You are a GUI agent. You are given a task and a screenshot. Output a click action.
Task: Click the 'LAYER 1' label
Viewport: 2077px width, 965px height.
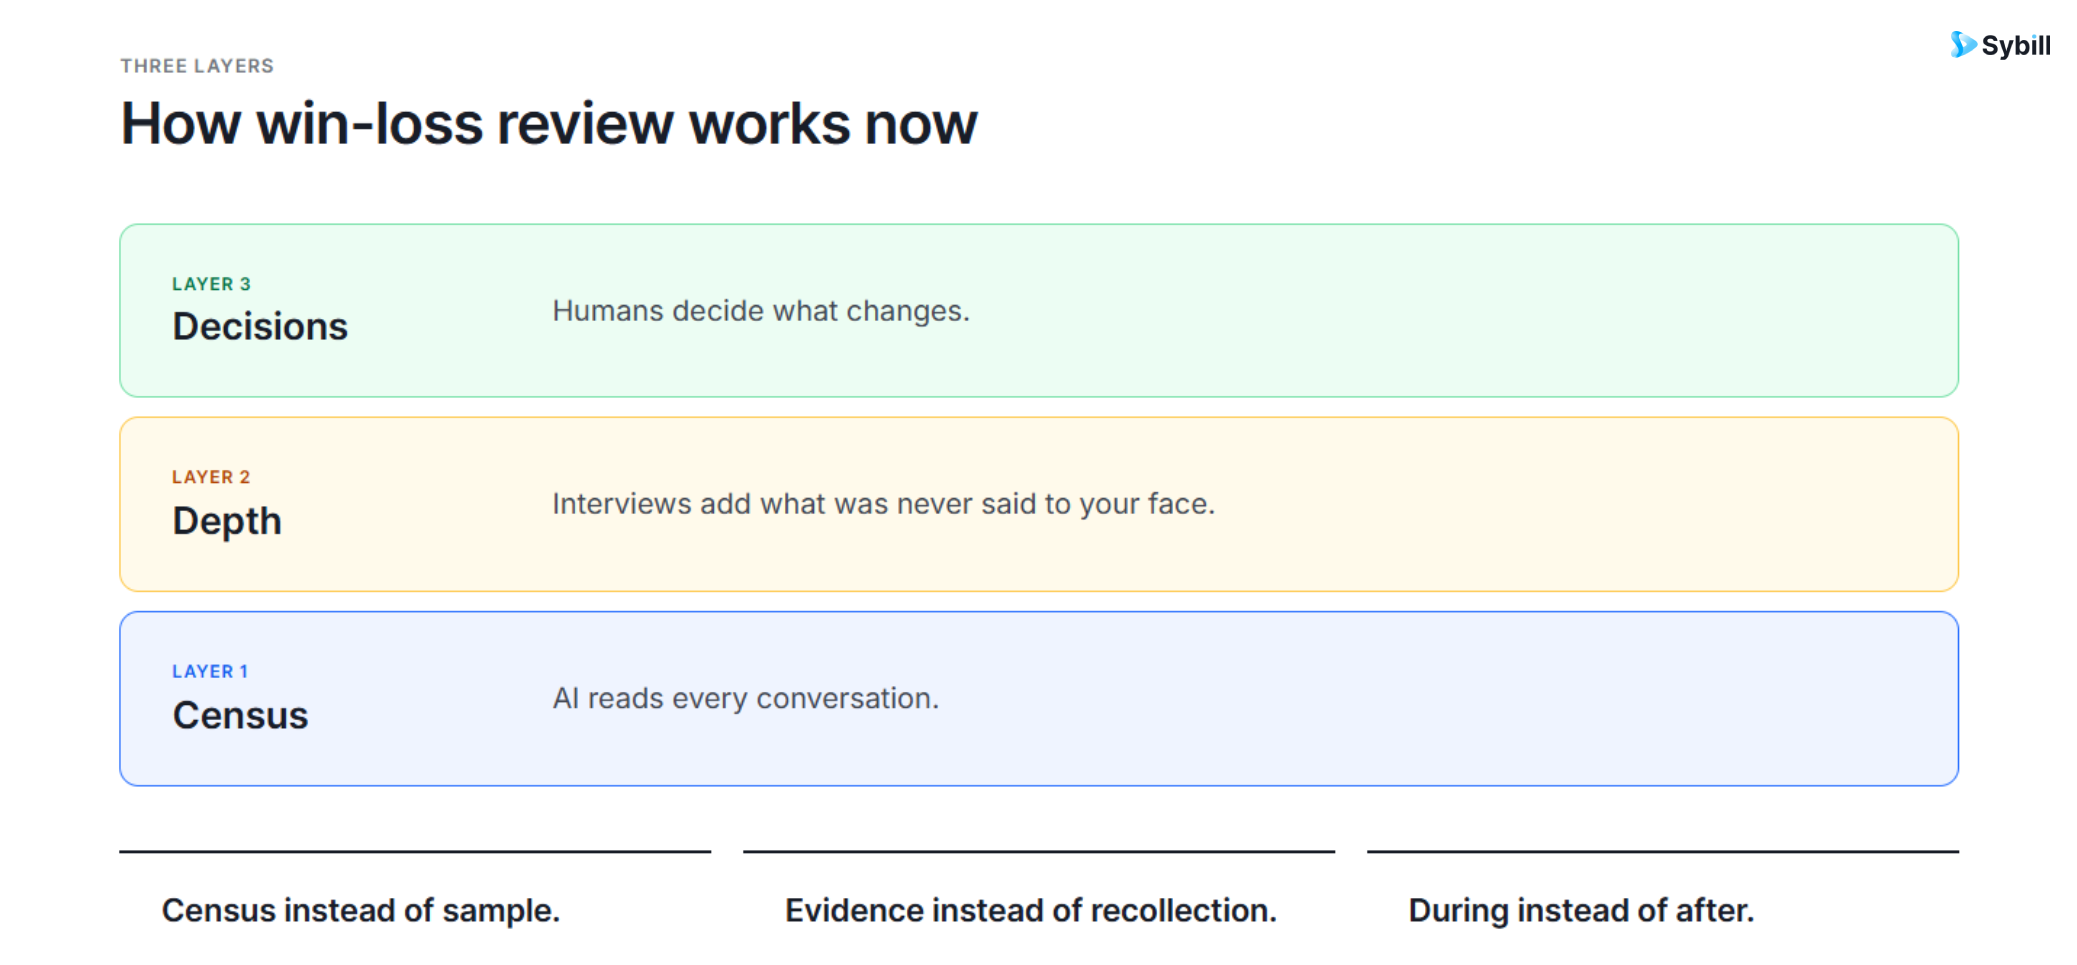point(210,671)
